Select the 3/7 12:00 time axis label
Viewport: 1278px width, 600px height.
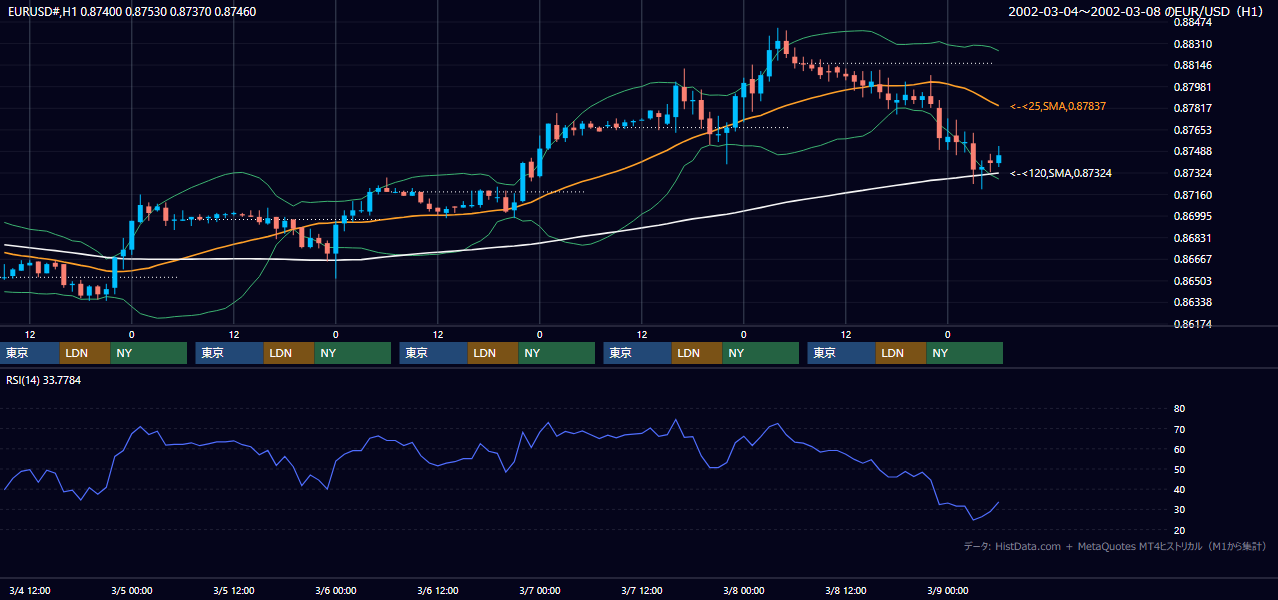point(641,590)
